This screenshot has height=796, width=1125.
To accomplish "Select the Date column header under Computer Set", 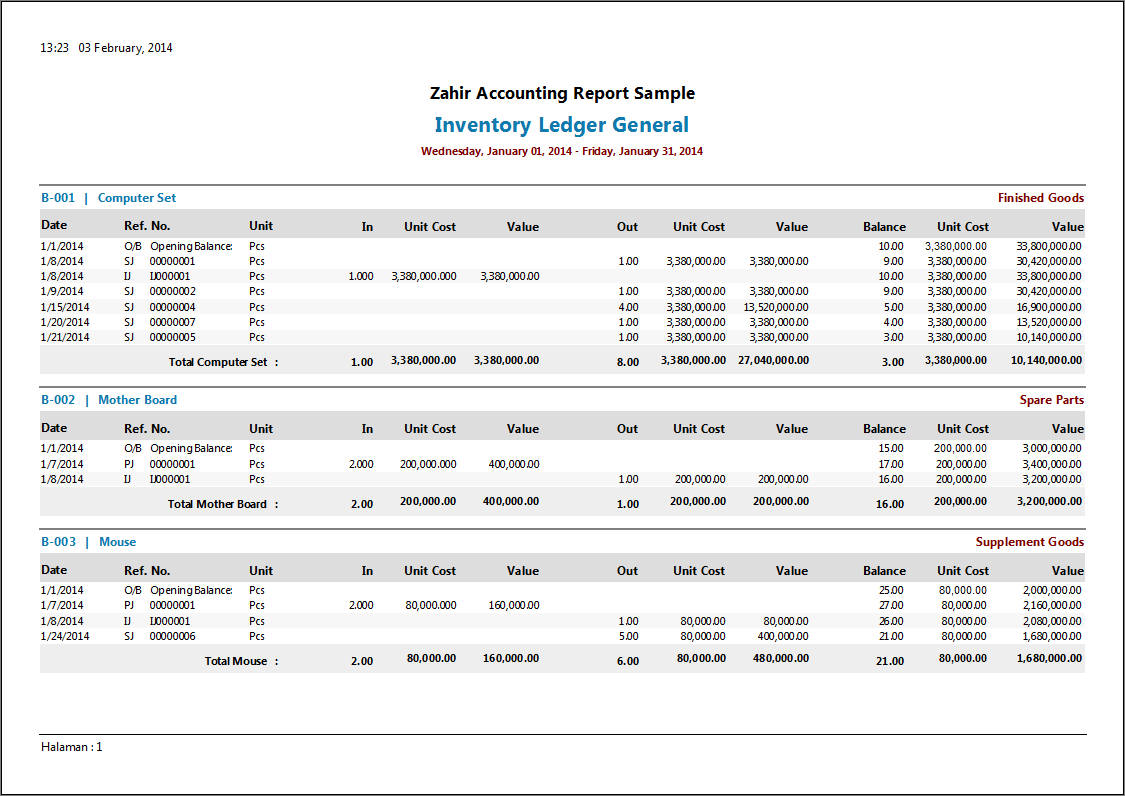I will pos(54,225).
